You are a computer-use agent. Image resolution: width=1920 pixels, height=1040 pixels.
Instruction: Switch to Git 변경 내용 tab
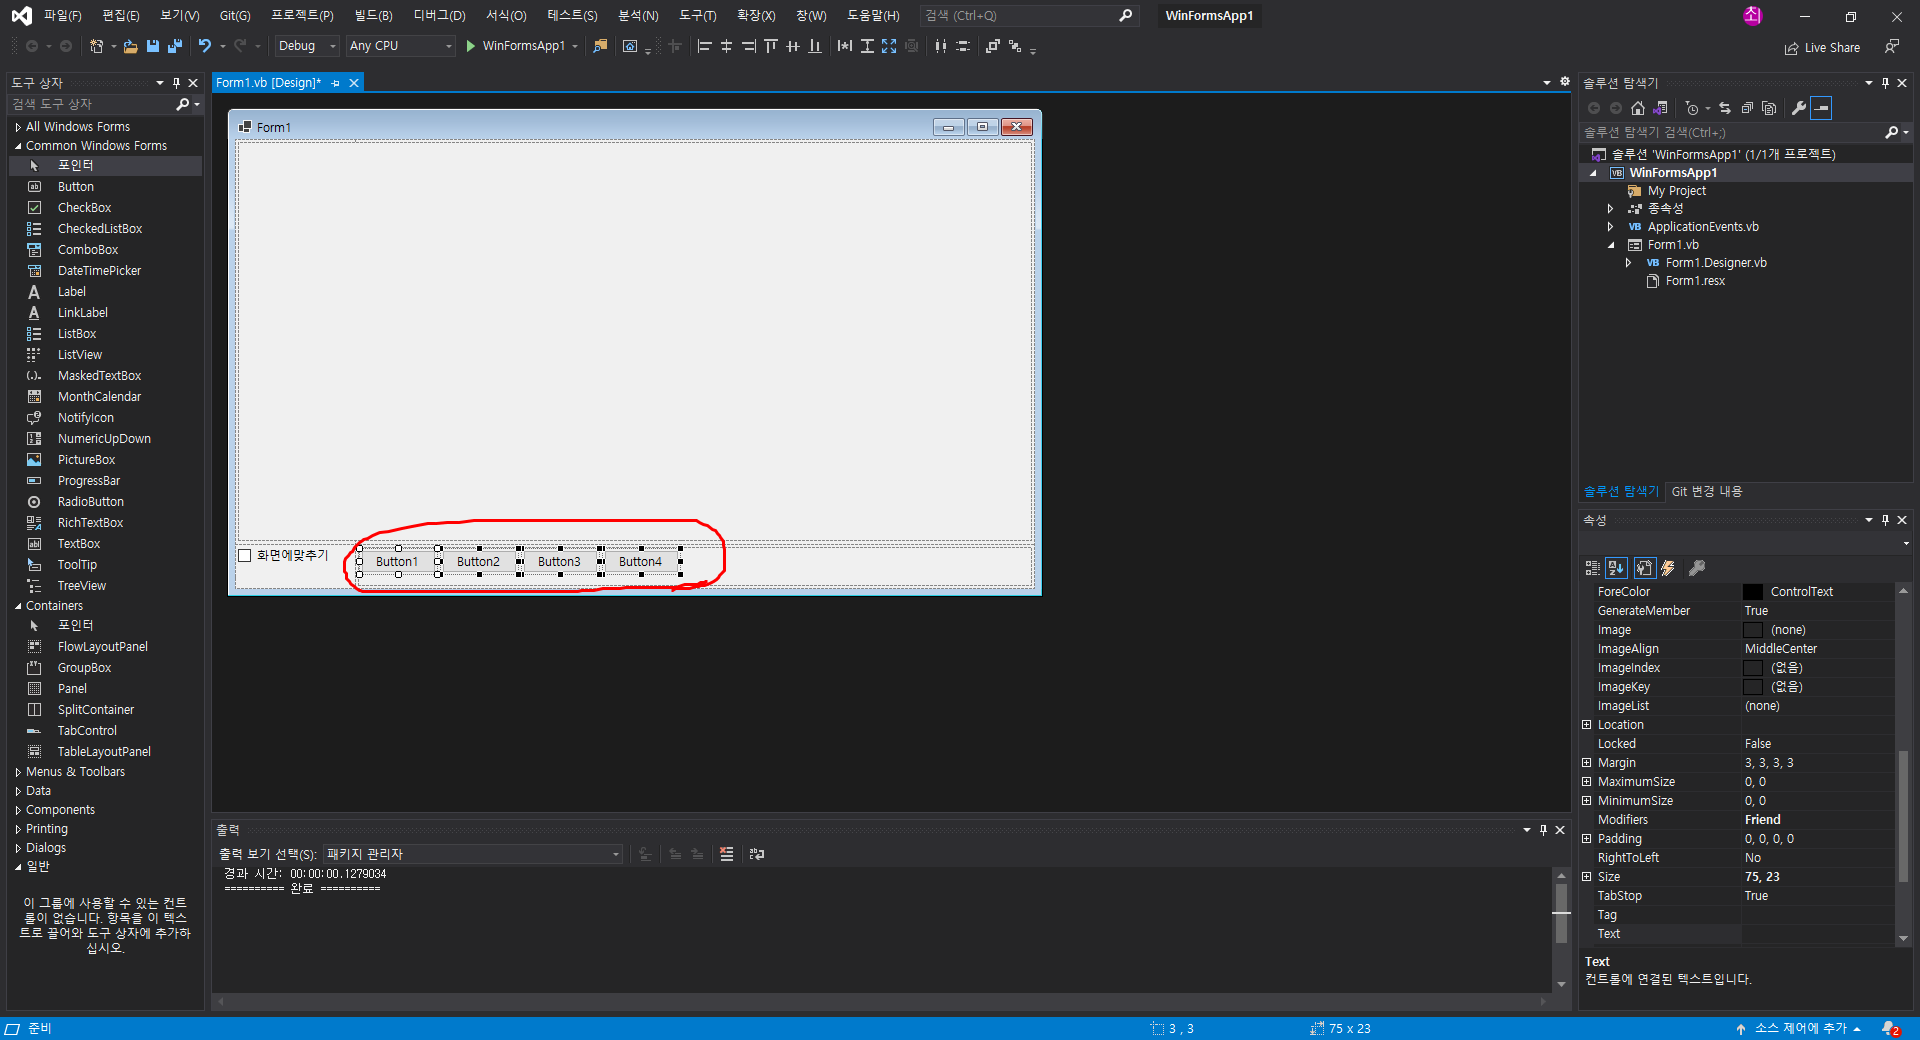click(x=1707, y=491)
